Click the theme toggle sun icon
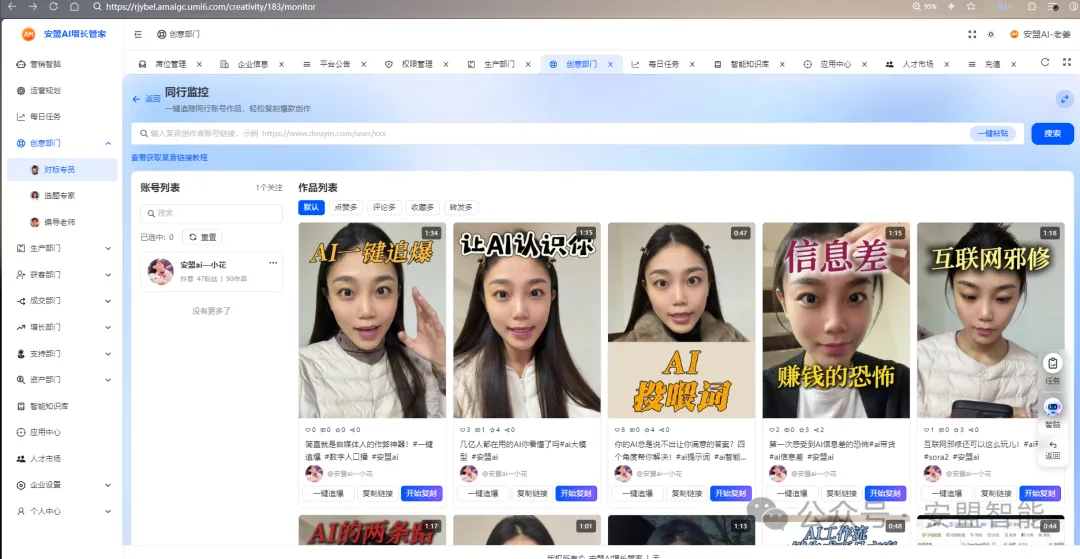The width and height of the screenshot is (1080, 559). (x=990, y=34)
